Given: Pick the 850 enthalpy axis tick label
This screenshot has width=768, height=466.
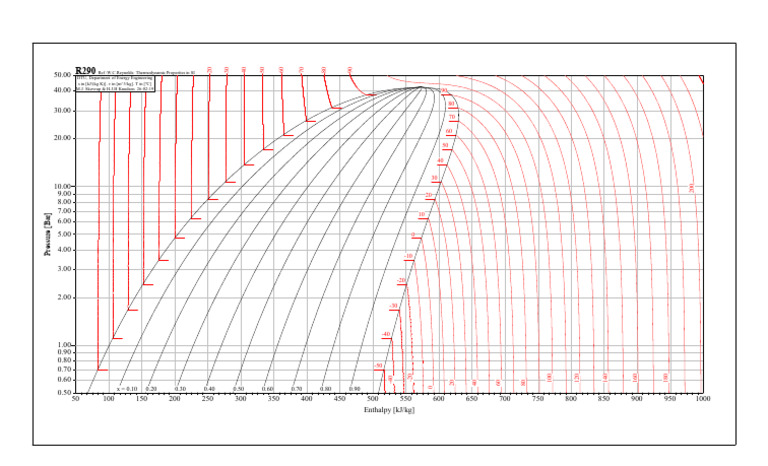Looking at the screenshot, I should [x=604, y=399].
